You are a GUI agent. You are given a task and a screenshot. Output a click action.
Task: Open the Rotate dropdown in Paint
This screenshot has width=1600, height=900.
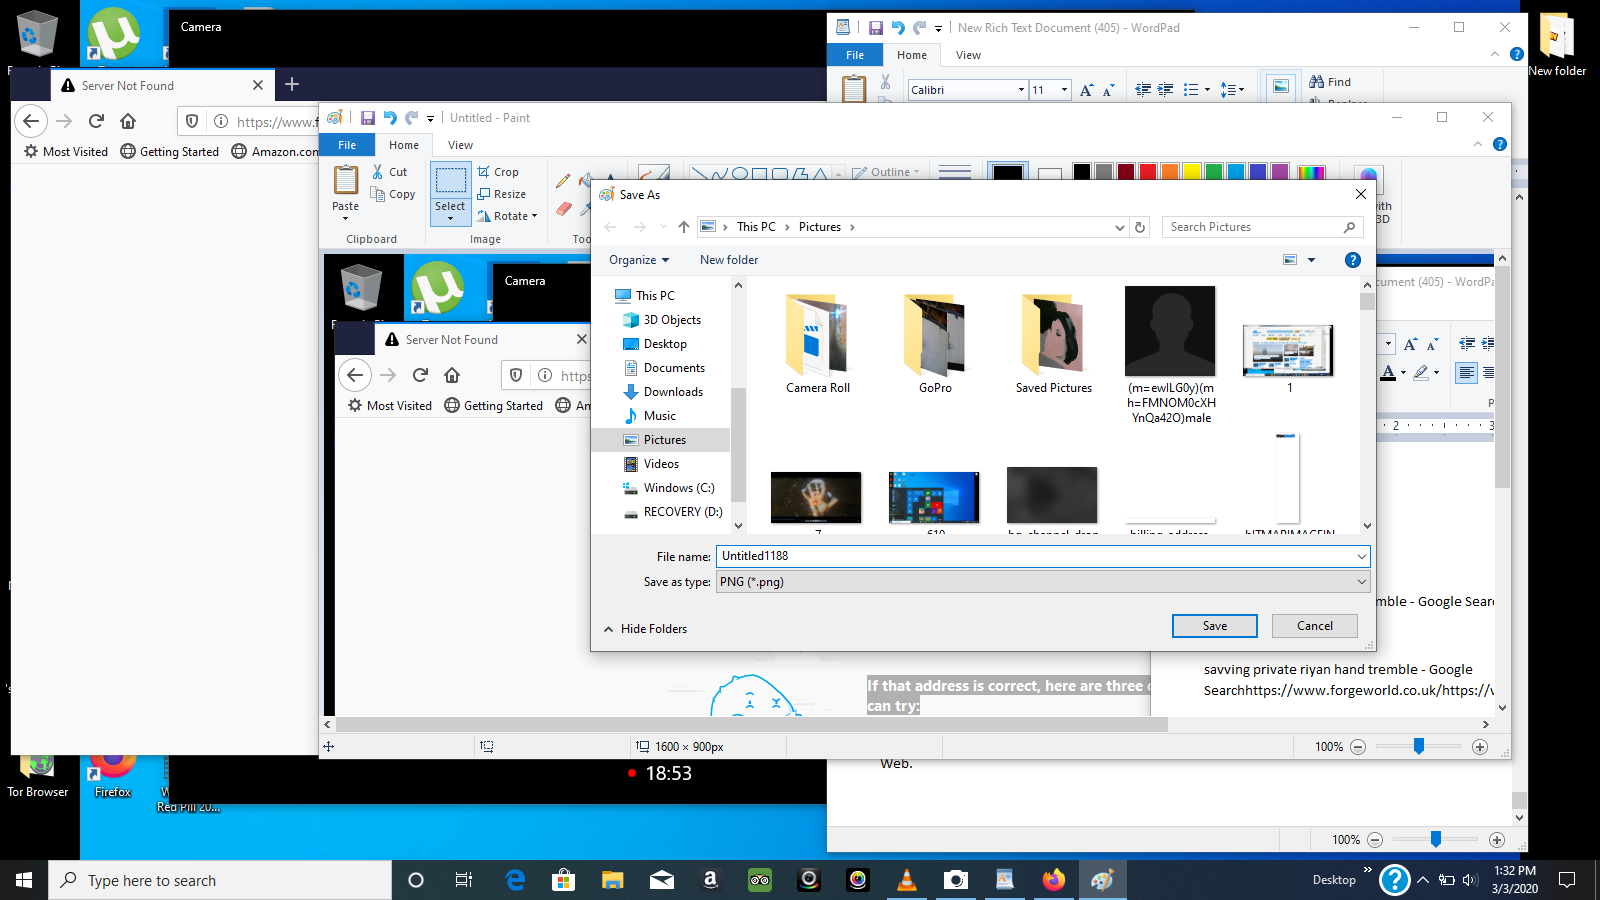click(x=508, y=216)
